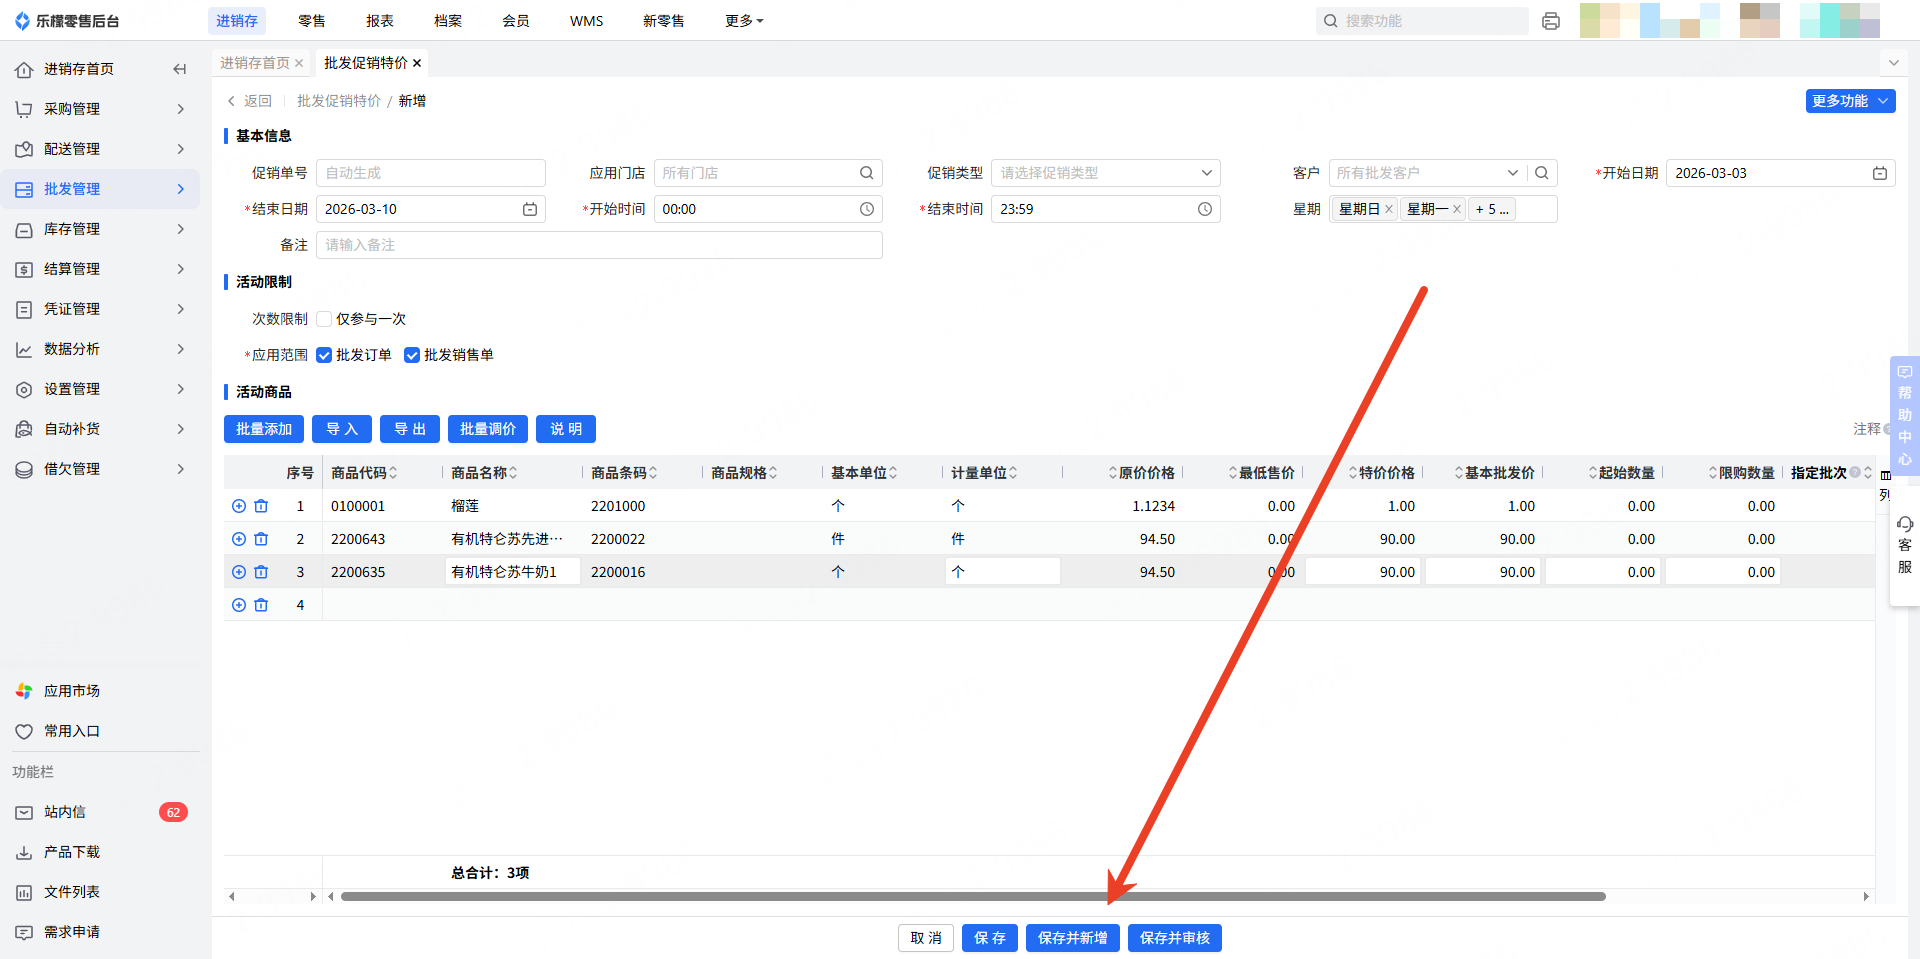
Task: Open 客服 headset widget
Action: pyautogui.click(x=1904, y=545)
